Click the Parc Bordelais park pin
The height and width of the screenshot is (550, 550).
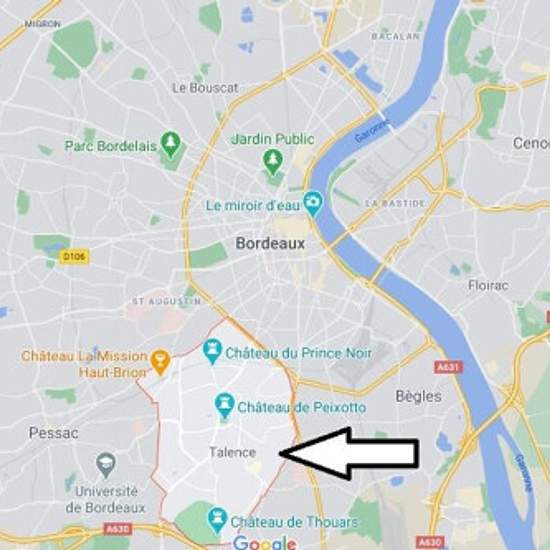coord(170,144)
